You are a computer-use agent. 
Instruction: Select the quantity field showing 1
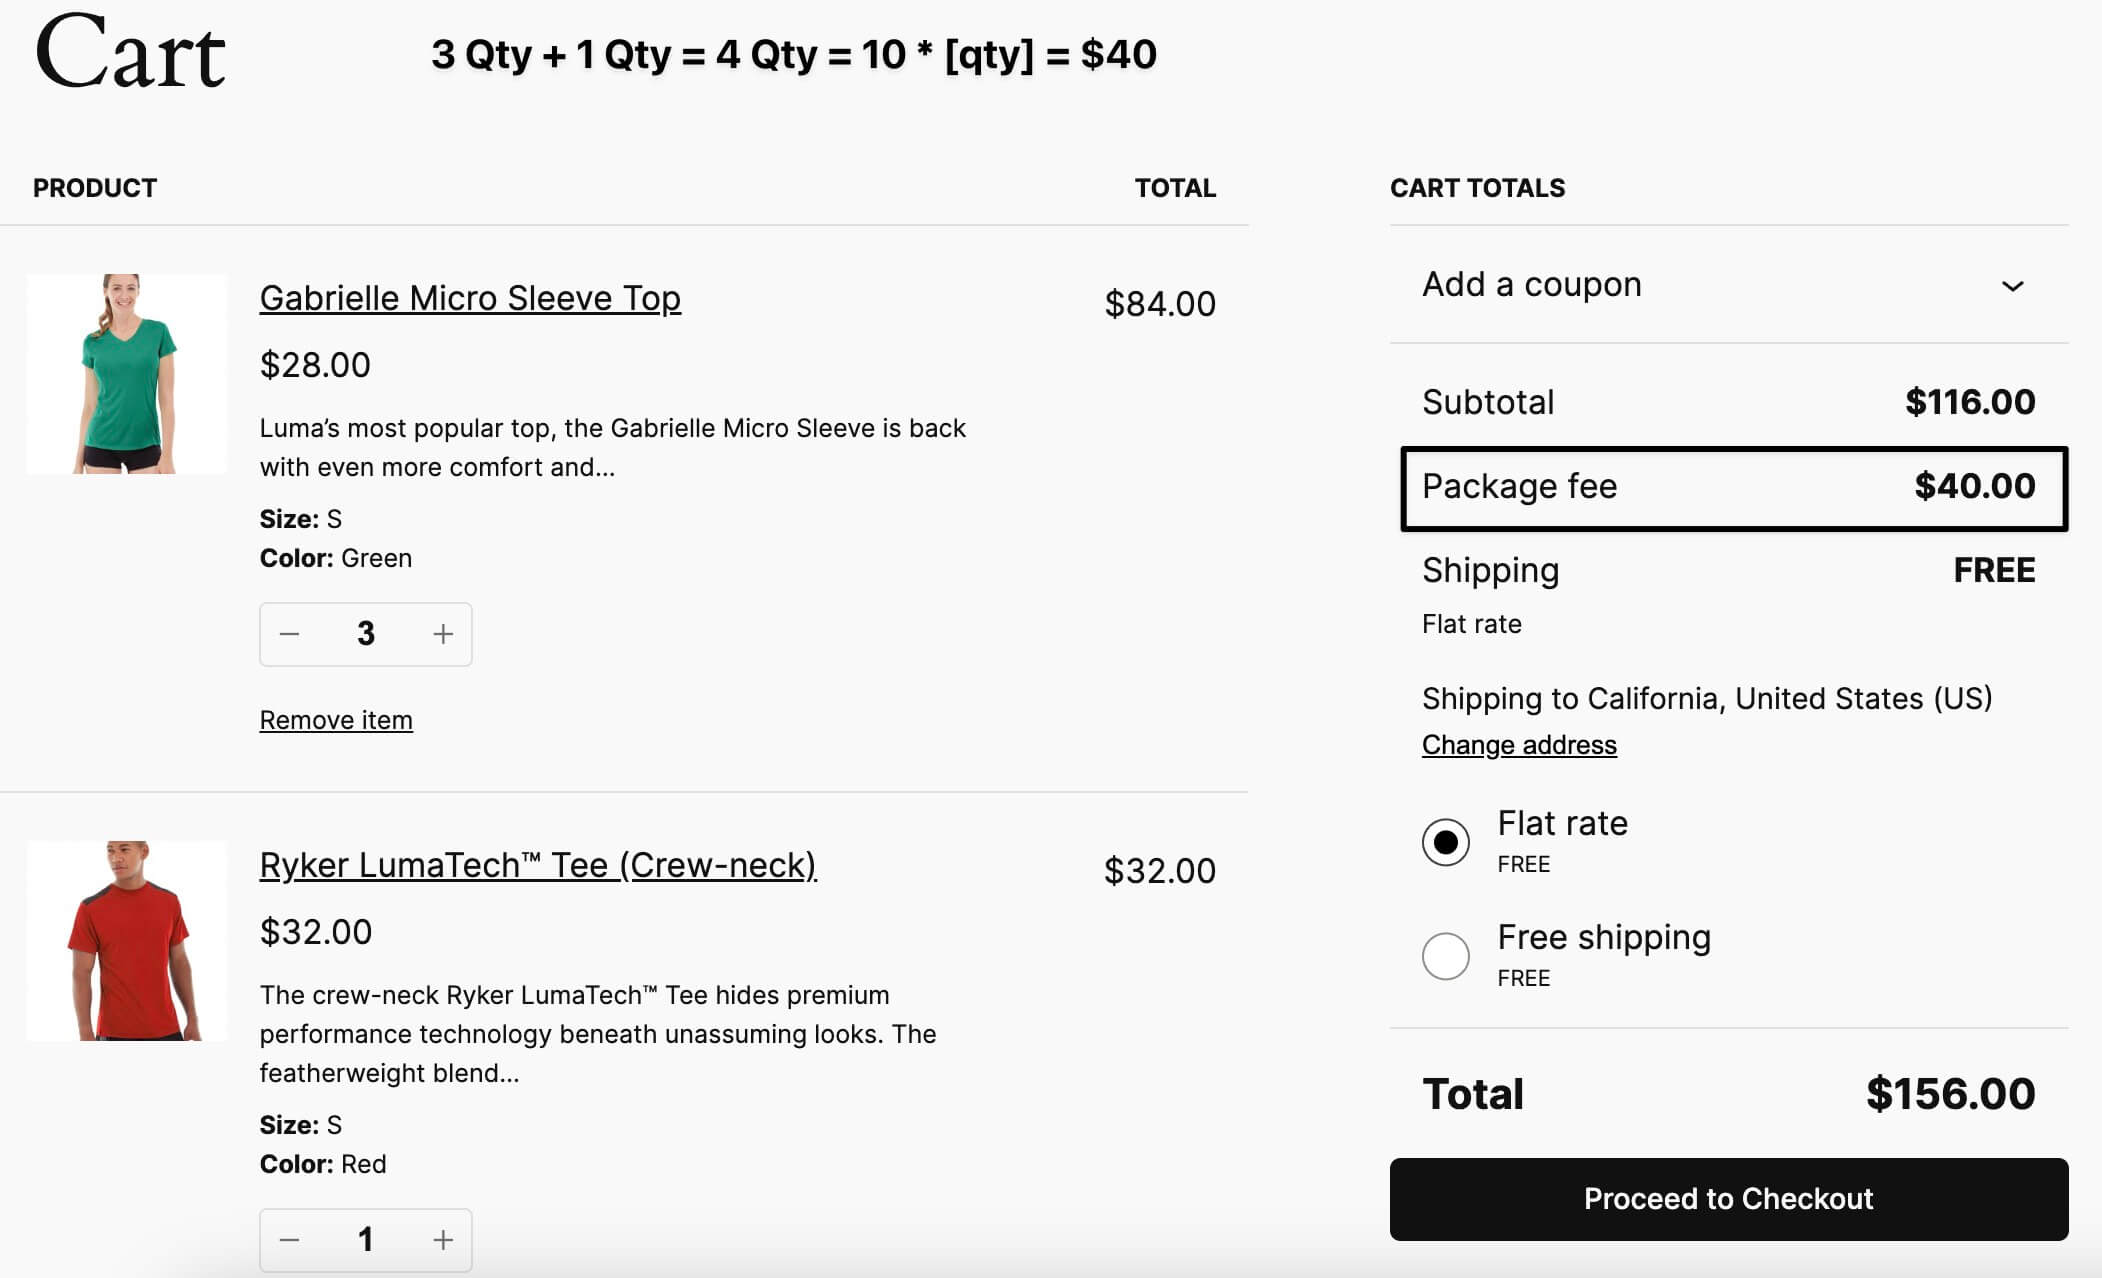[366, 1239]
